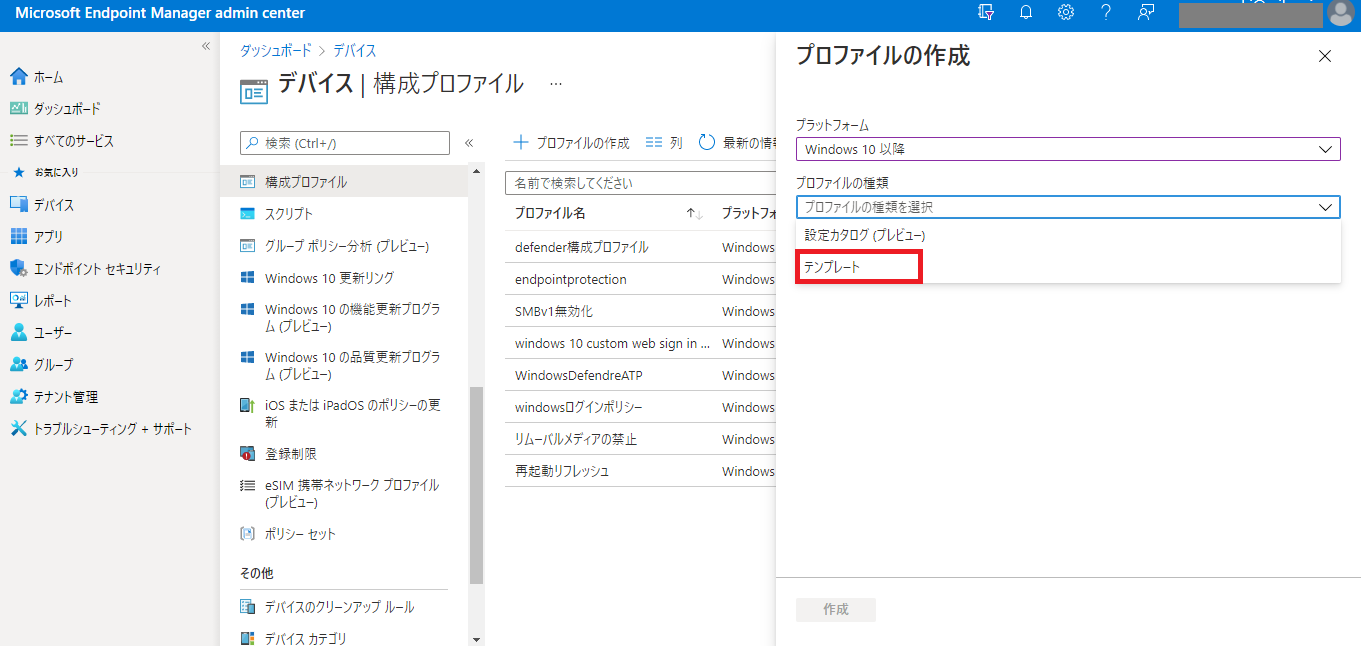The image size is (1361, 646).
Task: Click the 検索 (Ctrl+/) search box
Action: click(x=345, y=143)
